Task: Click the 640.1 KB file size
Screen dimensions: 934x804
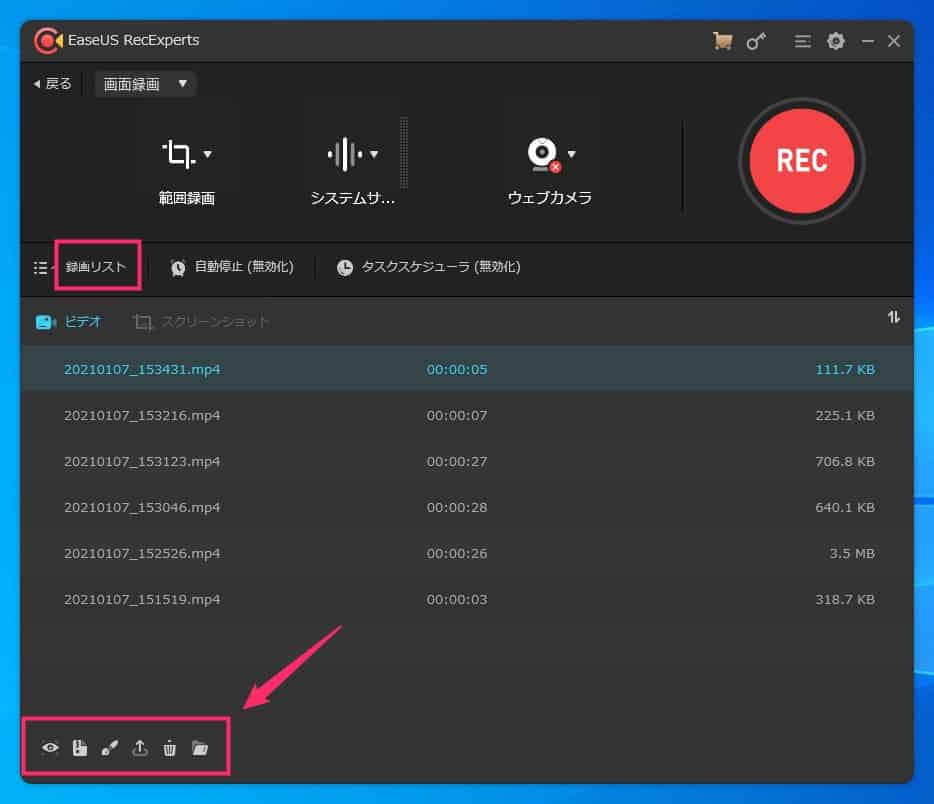Action: (845, 507)
